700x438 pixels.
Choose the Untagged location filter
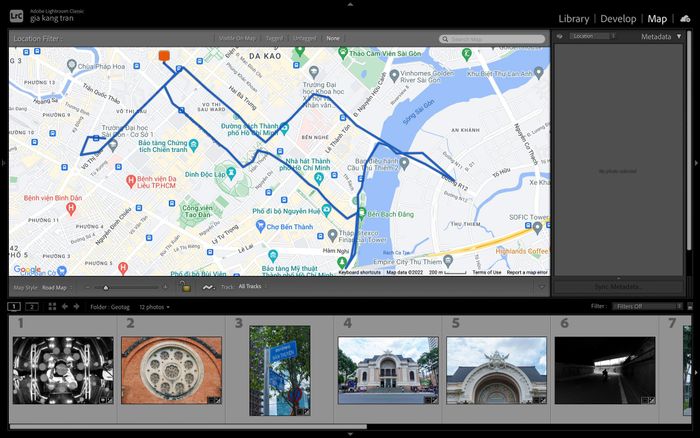(x=304, y=38)
